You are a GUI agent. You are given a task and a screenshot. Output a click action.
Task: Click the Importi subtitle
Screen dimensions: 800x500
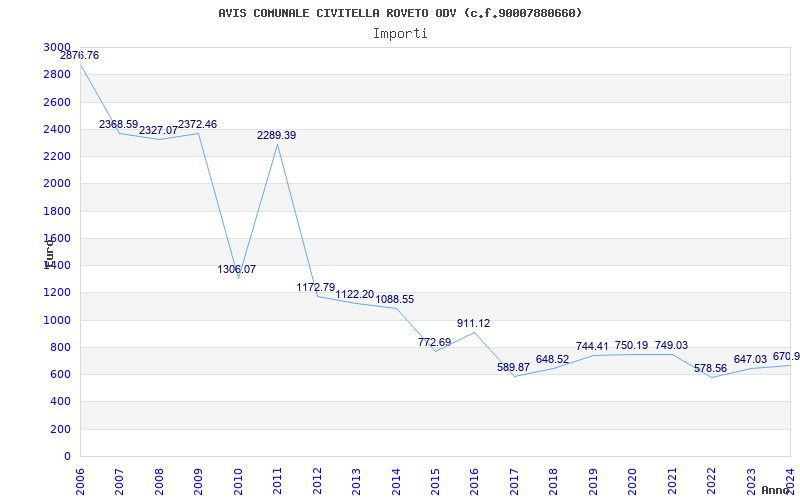point(400,34)
